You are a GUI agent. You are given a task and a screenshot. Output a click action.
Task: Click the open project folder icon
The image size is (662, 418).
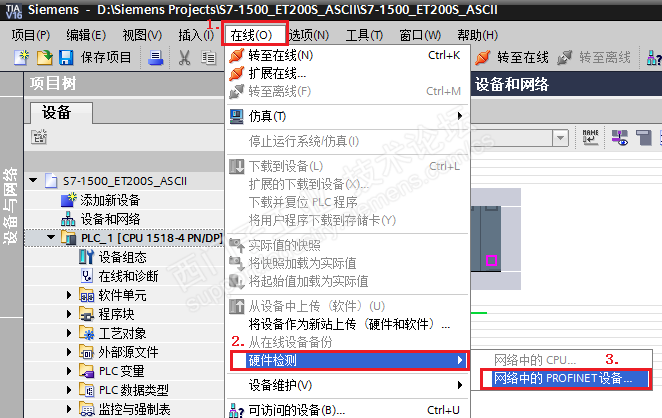pos(44,57)
